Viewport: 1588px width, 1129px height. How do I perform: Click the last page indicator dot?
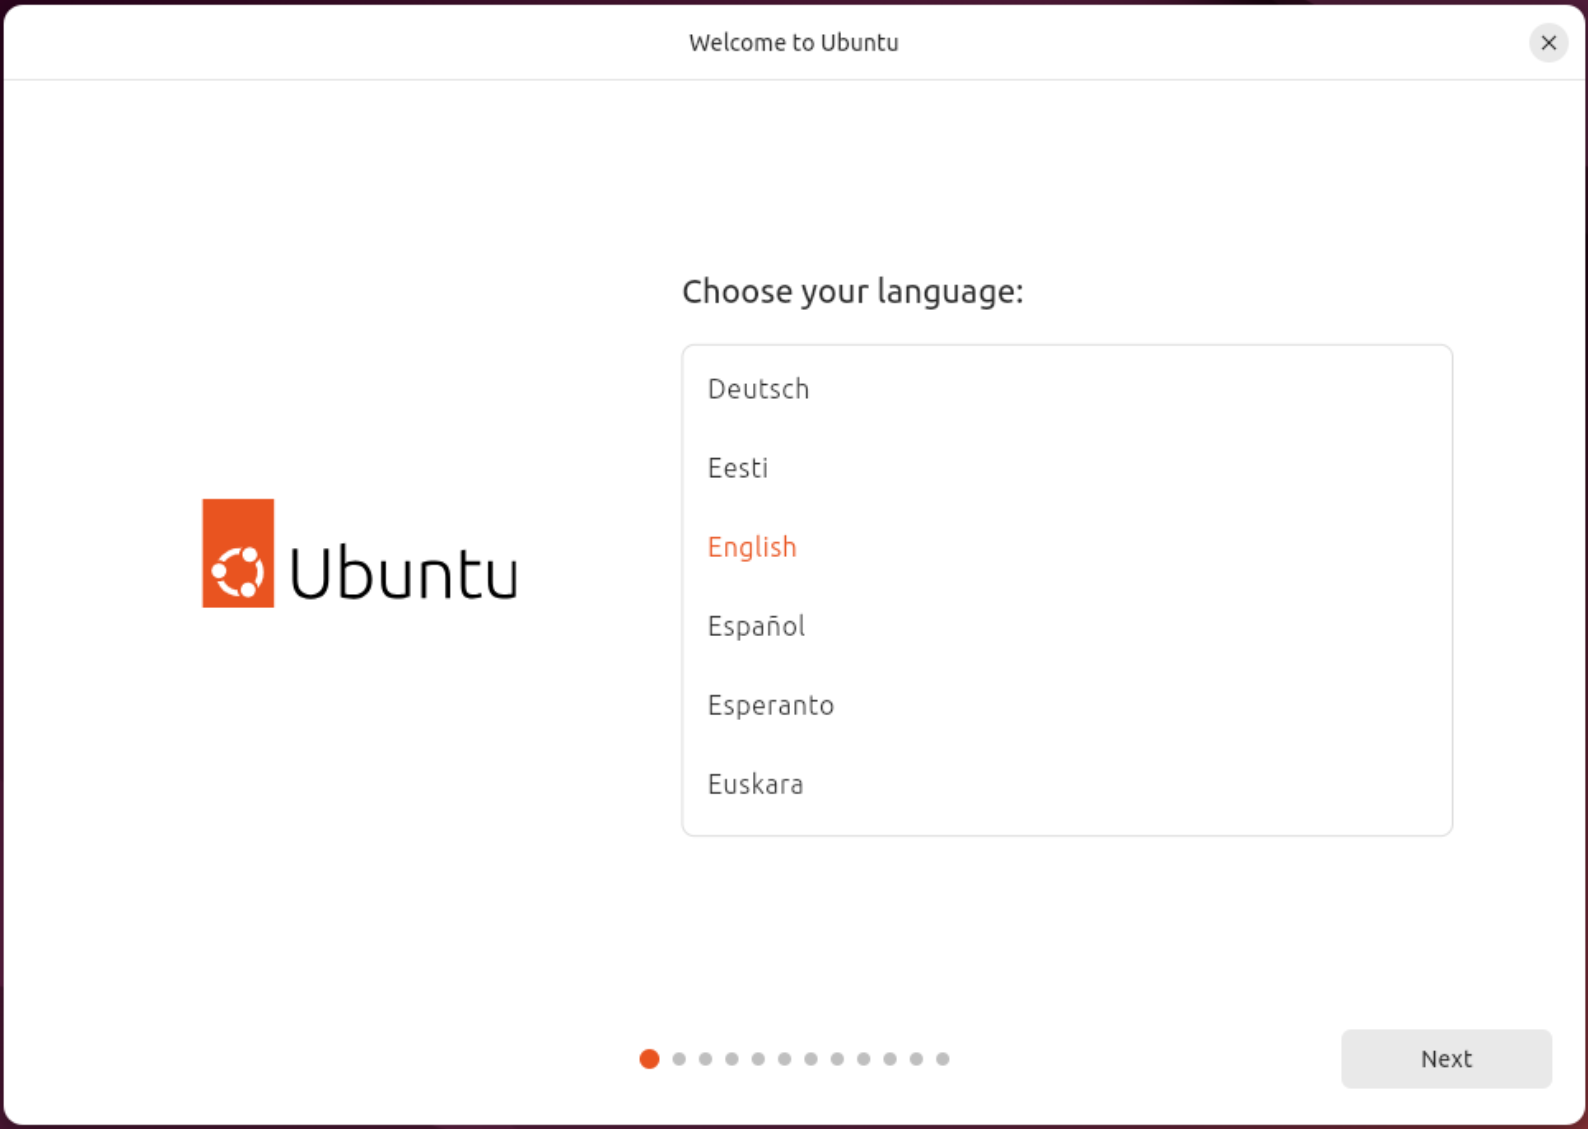tap(942, 1059)
